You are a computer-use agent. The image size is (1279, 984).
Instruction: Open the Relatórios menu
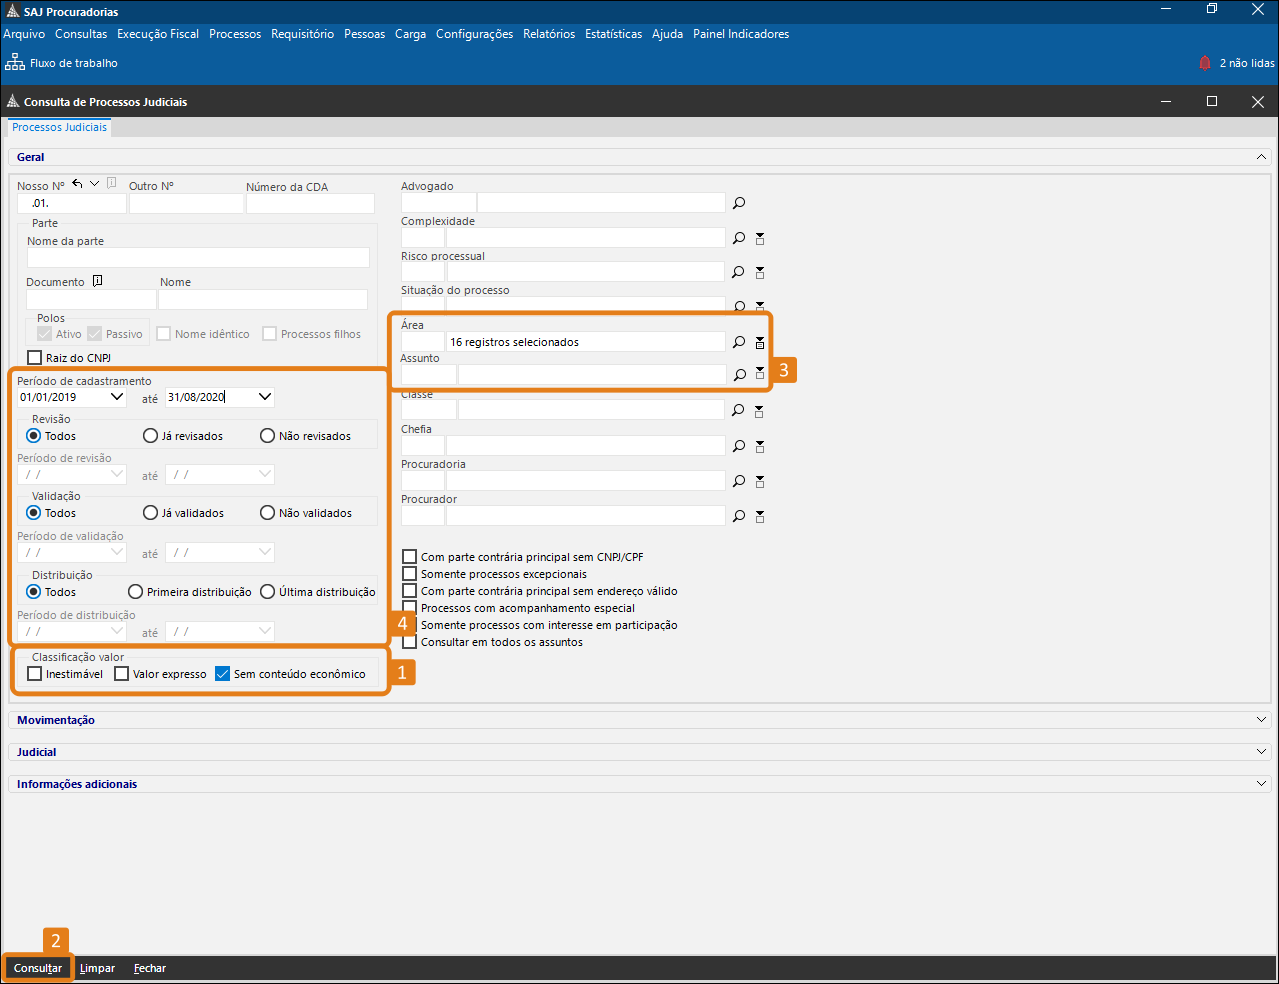tap(549, 34)
